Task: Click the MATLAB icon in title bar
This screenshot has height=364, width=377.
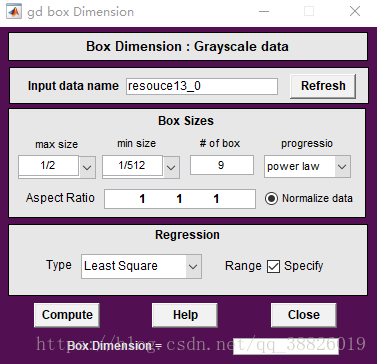Action: pos(14,12)
